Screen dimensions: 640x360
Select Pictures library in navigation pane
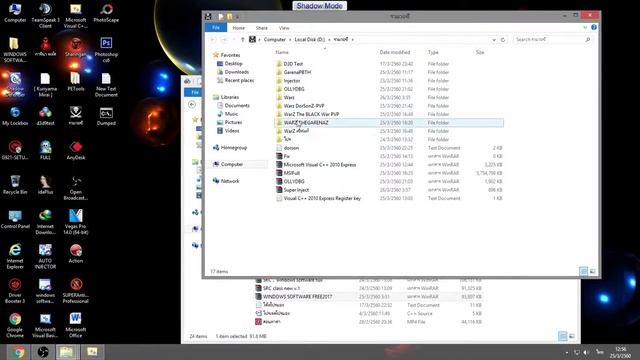[x=233, y=122]
